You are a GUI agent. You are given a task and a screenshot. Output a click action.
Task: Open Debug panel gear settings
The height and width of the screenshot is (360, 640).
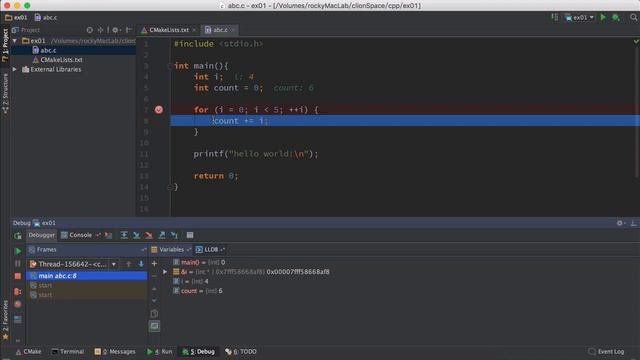click(620, 223)
